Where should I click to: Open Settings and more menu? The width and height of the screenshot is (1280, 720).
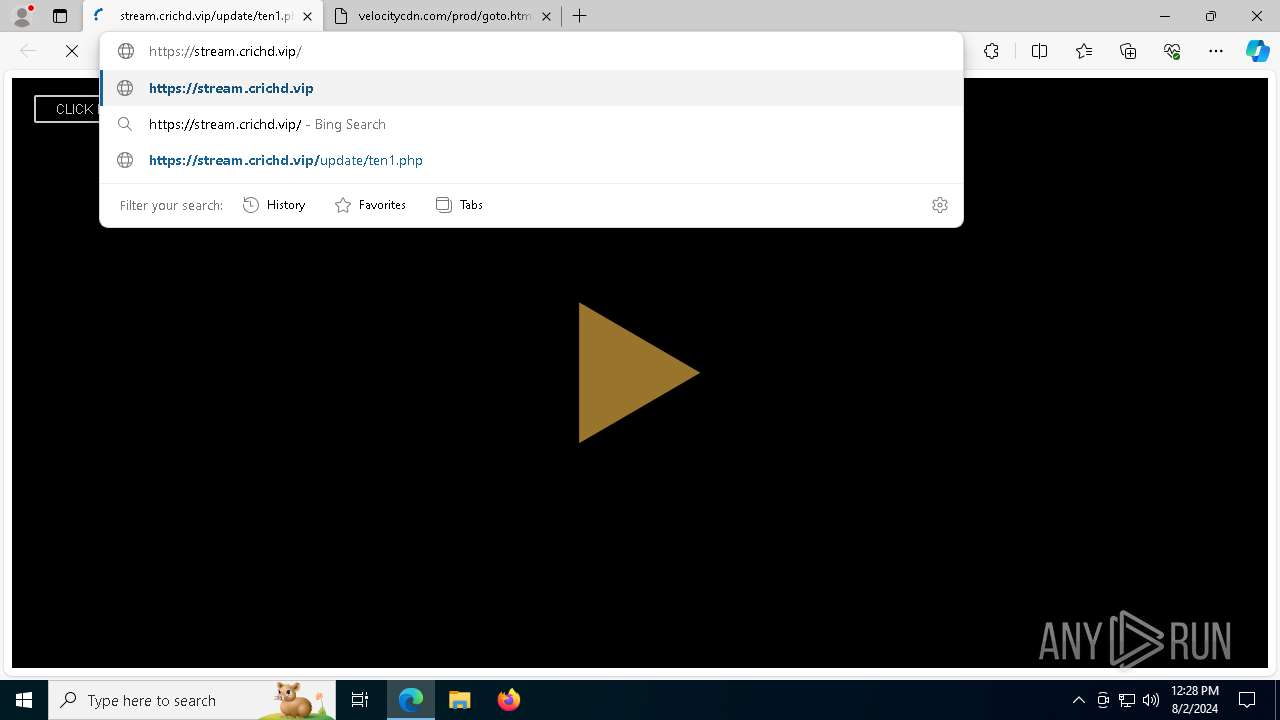(1216, 51)
